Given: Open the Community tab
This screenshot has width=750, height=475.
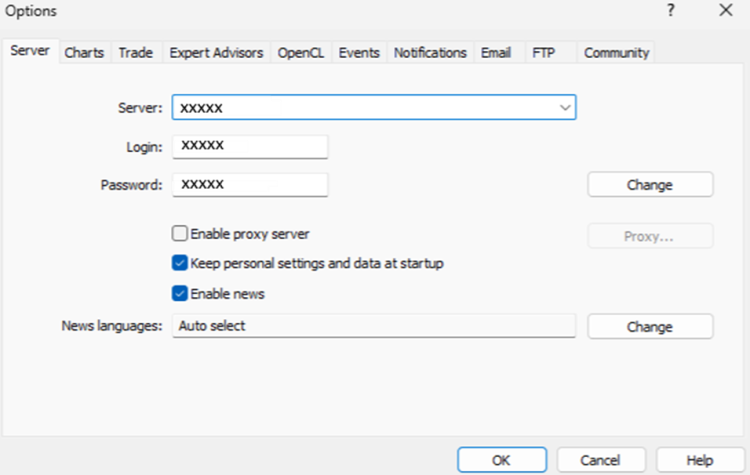Looking at the screenshot, I should click(616, 52).
